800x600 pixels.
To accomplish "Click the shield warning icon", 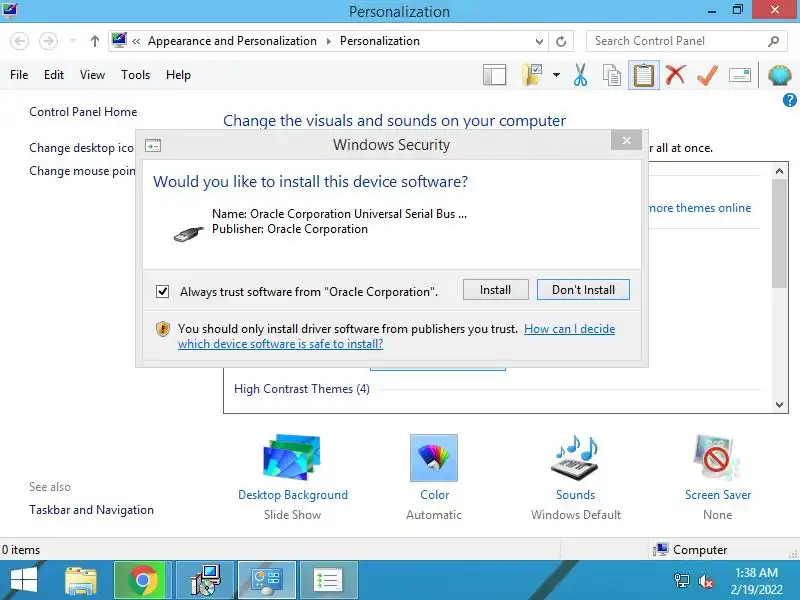I will [163, 329].
